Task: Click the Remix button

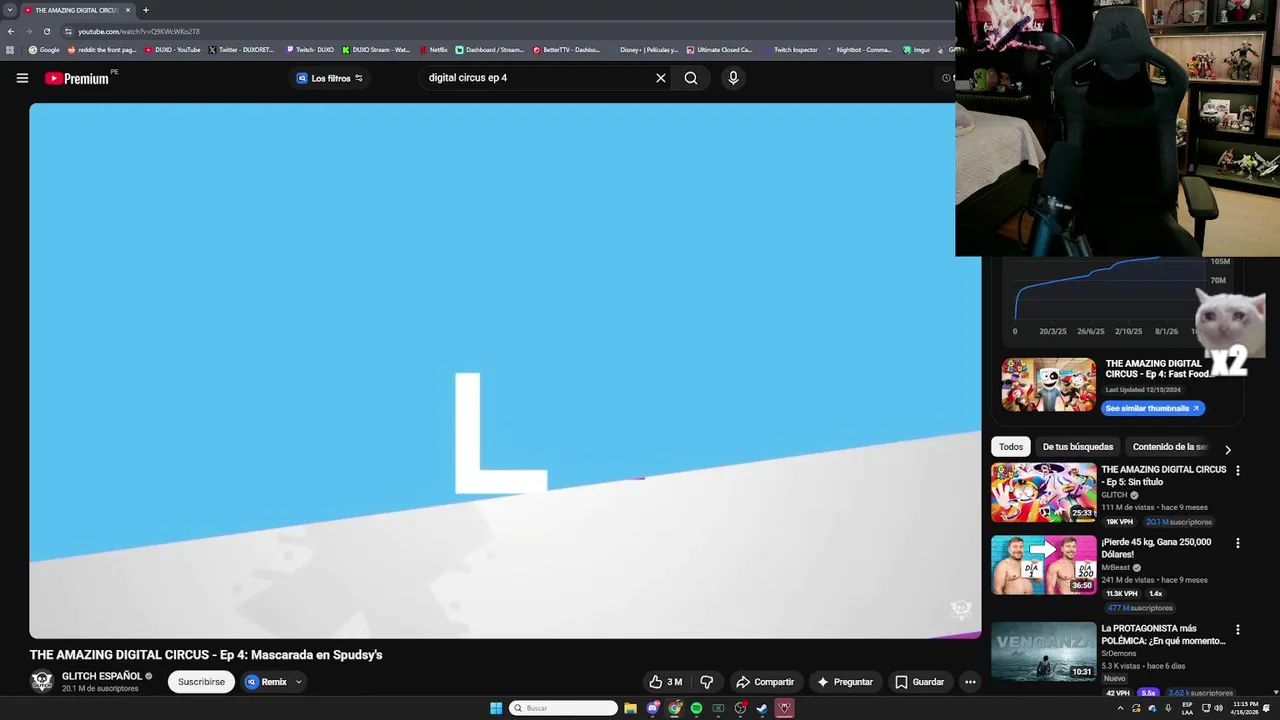Action: pos(266,682)
